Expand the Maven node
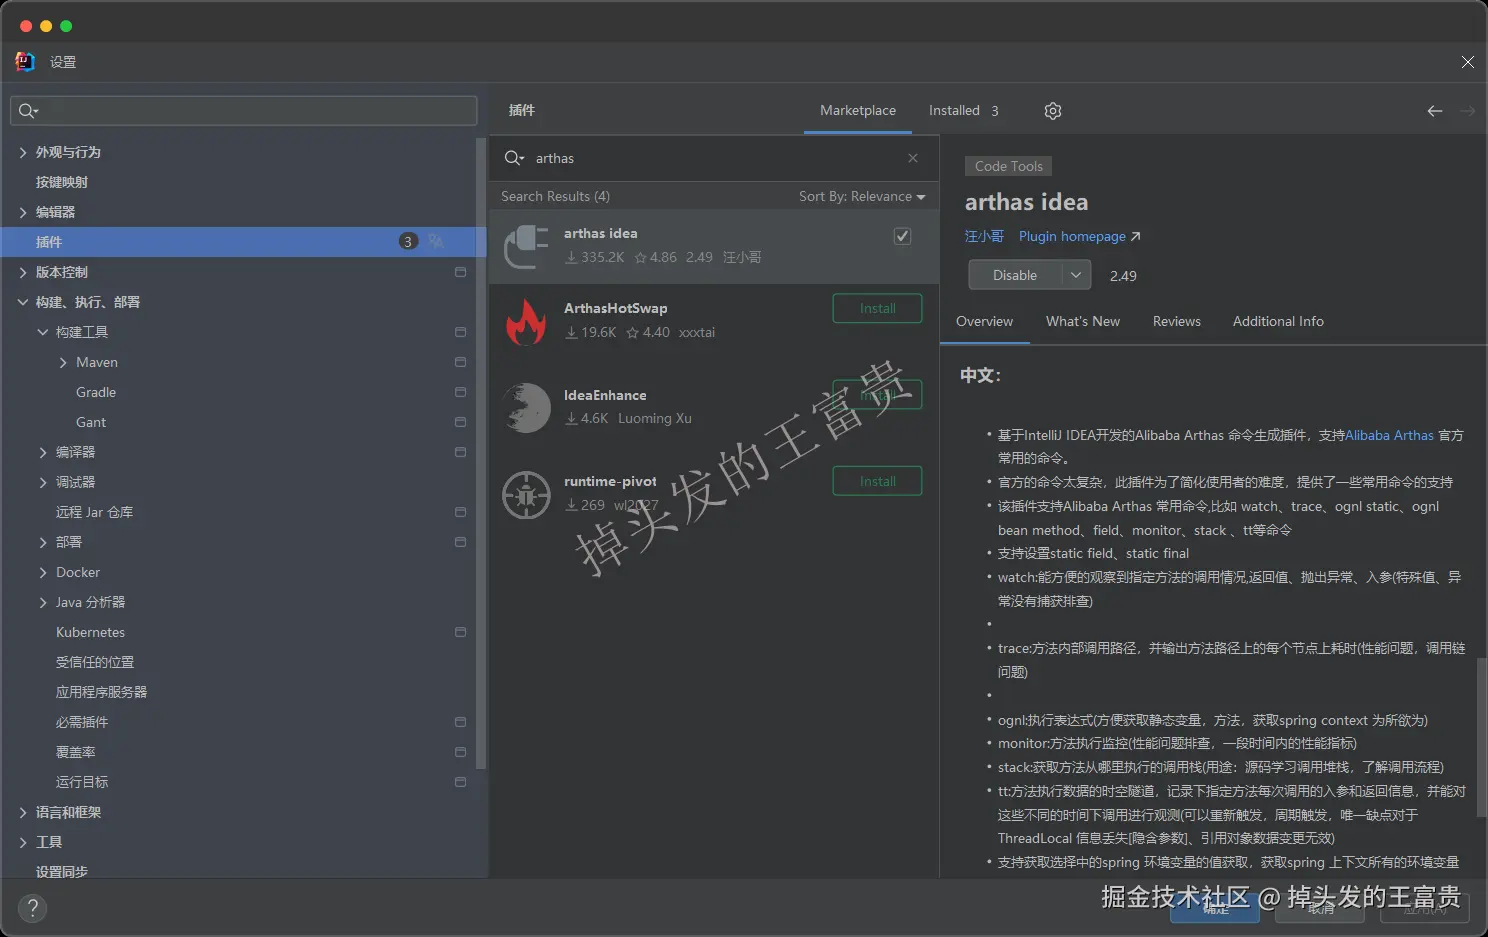The height and width of the screenshot is (937, 1488). [63, 362]
